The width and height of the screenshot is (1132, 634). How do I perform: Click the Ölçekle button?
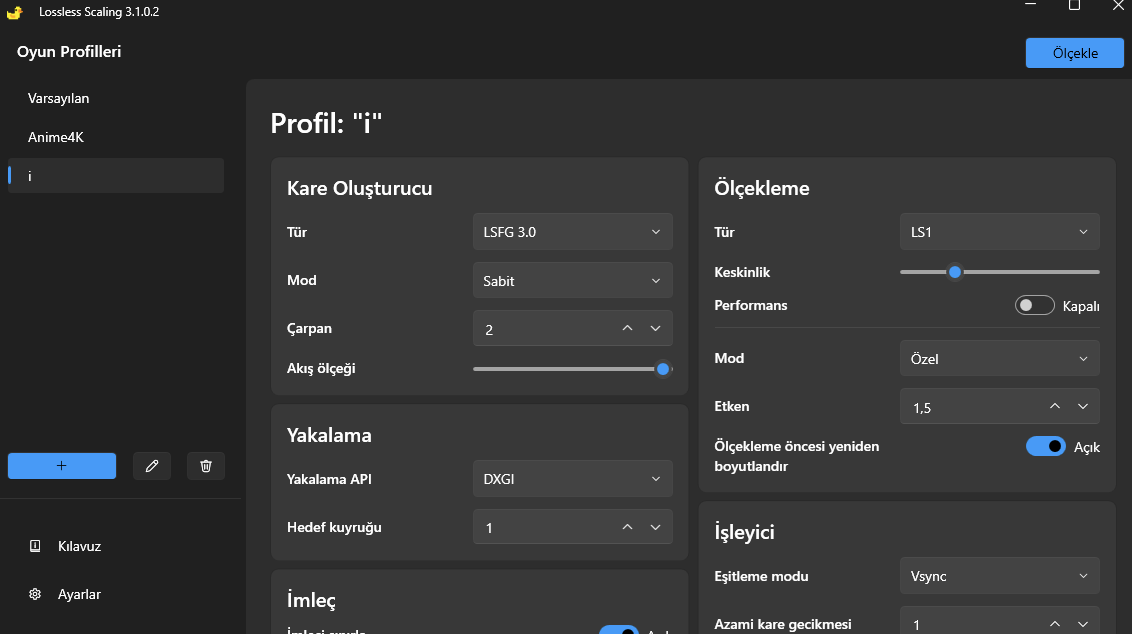1075,53
